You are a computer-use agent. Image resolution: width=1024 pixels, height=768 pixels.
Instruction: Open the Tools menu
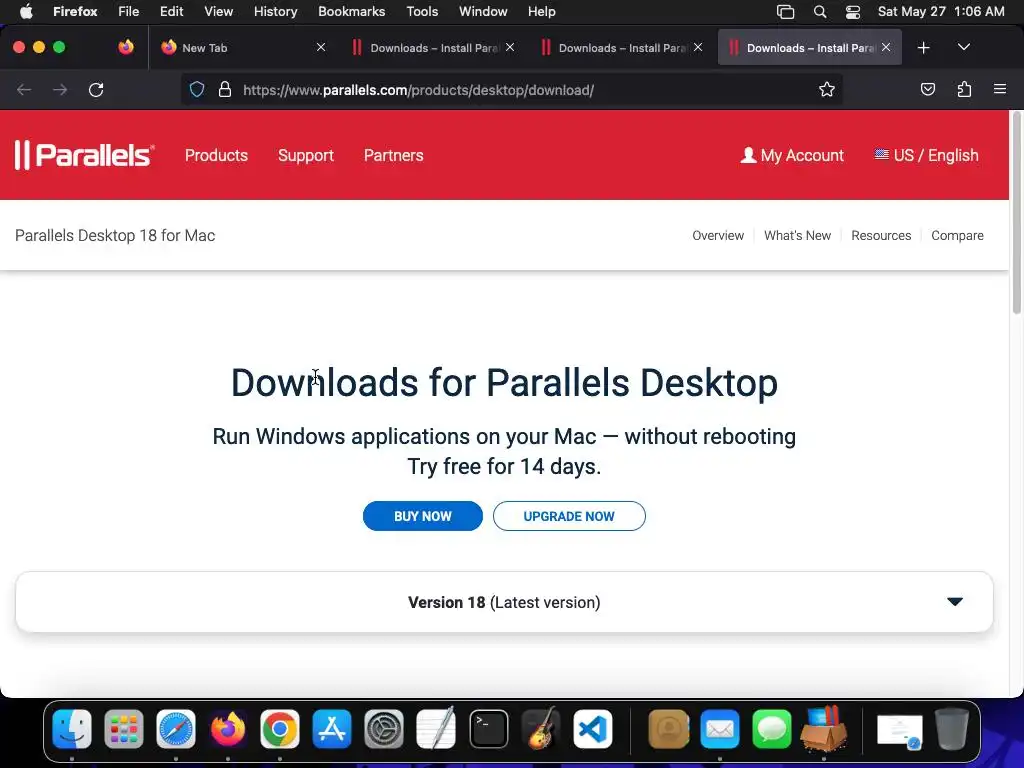click(422, 11)
